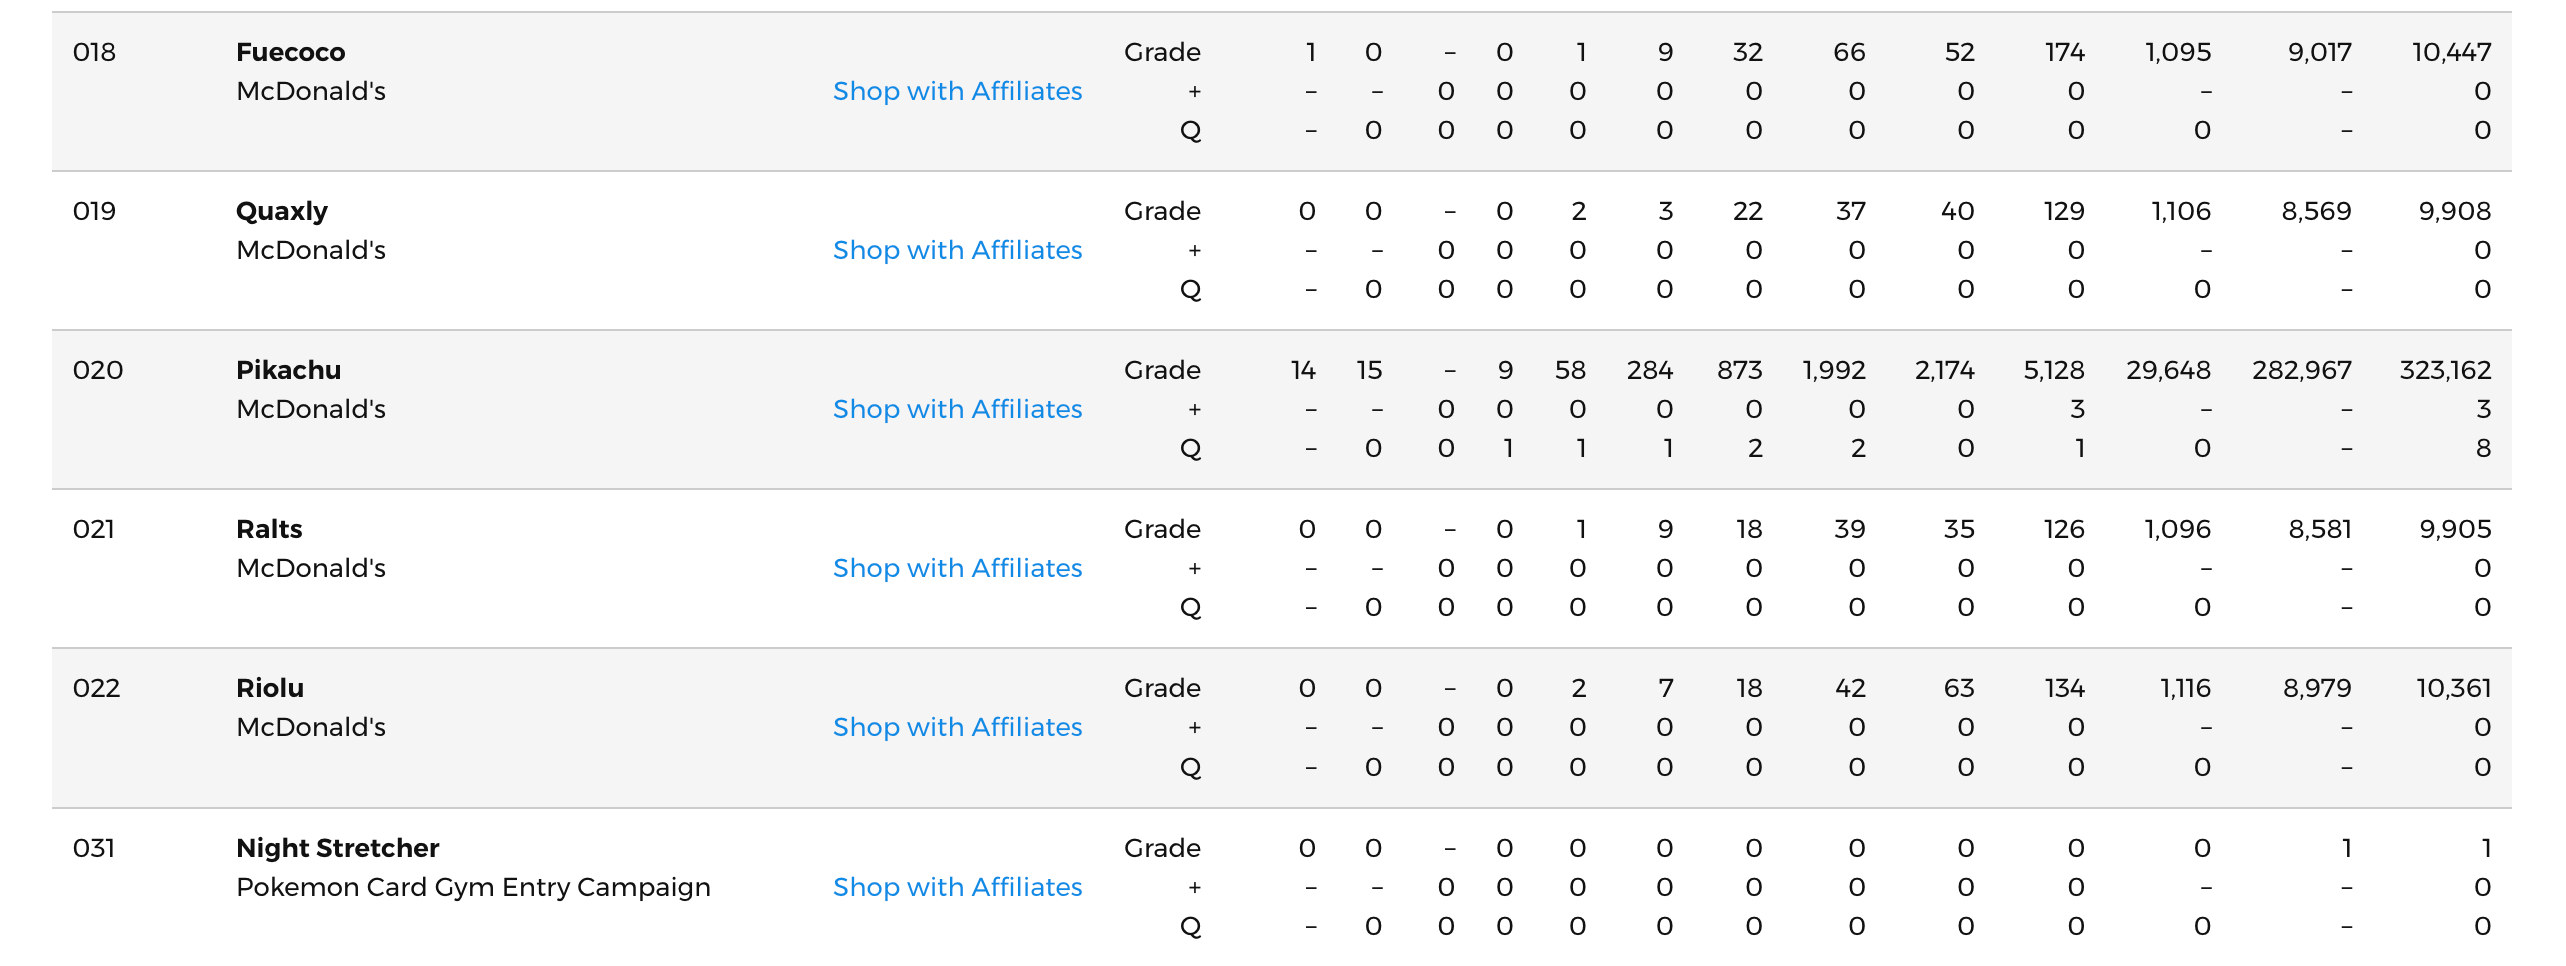Click Ralts grade count 8,581

tap(2319, 529)
